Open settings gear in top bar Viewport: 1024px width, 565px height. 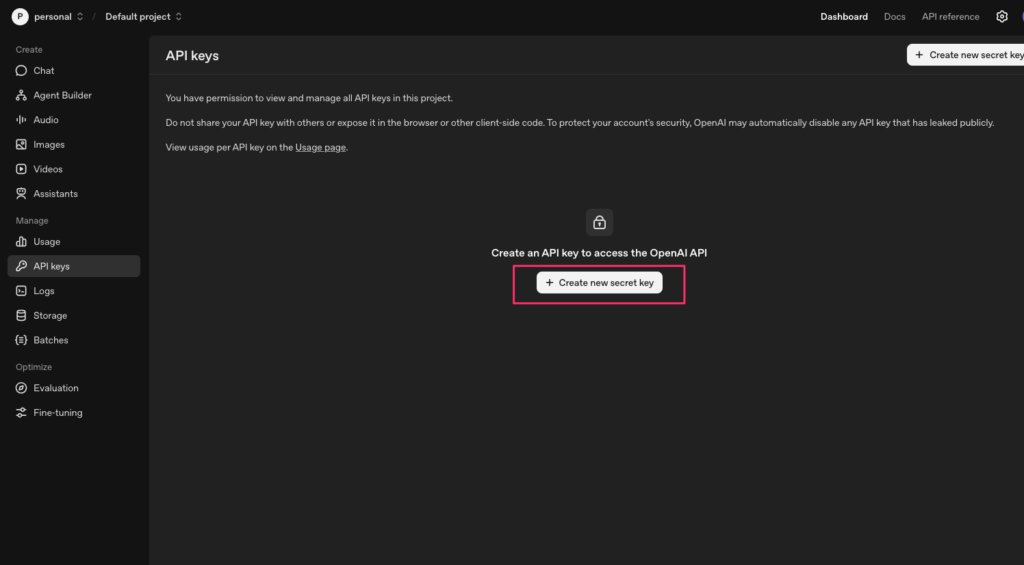coord(1002,17)
